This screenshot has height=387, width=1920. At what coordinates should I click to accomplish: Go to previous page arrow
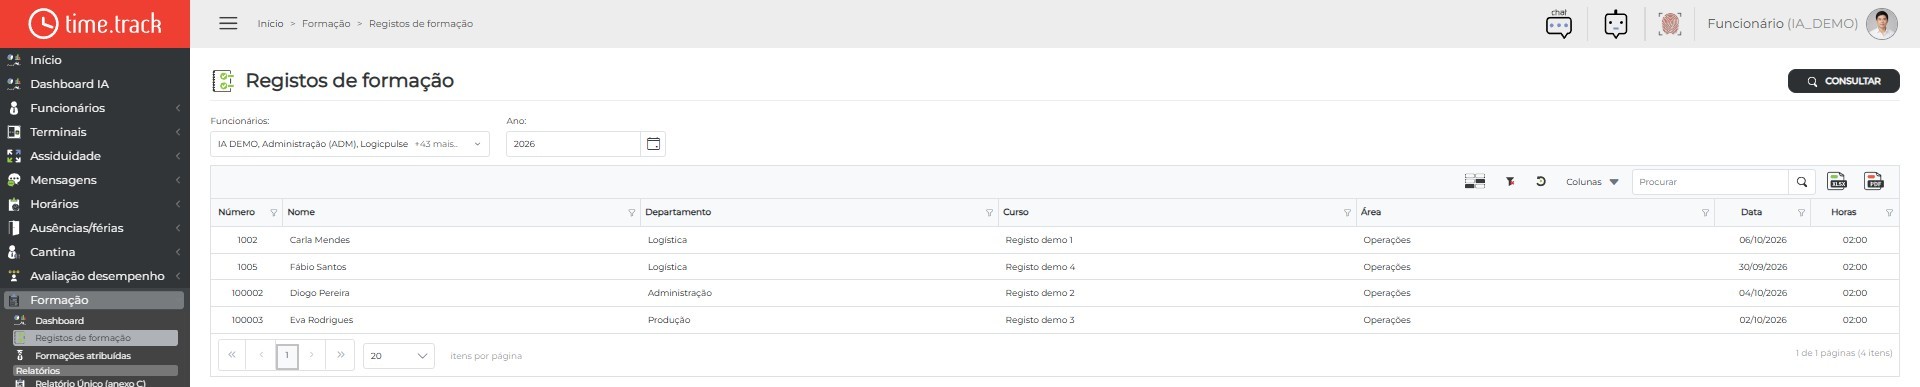[261, 355]
